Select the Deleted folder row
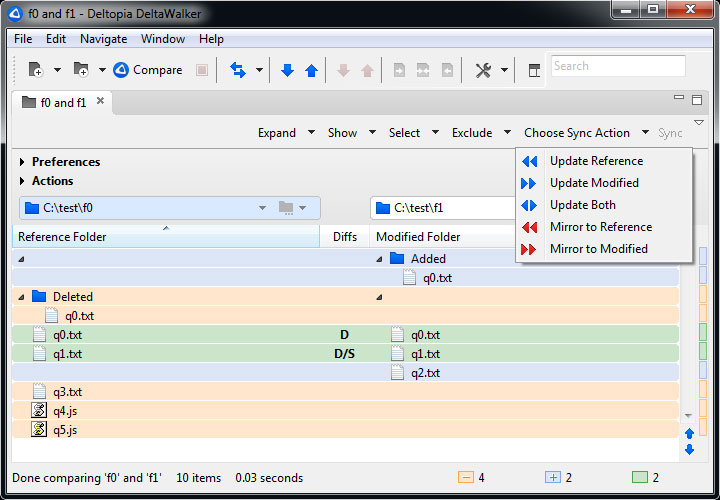 click(x=345, y=297)
